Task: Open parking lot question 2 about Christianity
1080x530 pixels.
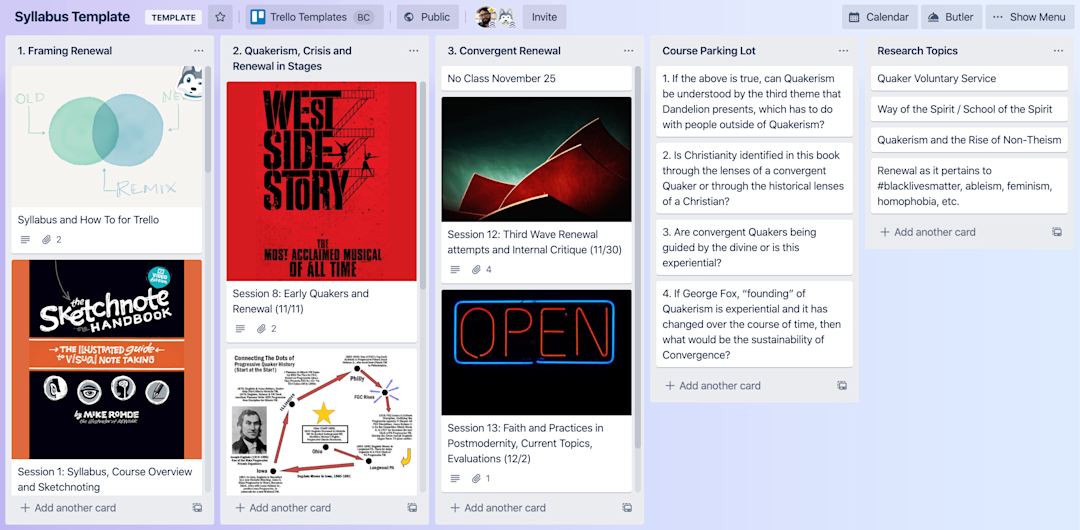Action: 754,179
